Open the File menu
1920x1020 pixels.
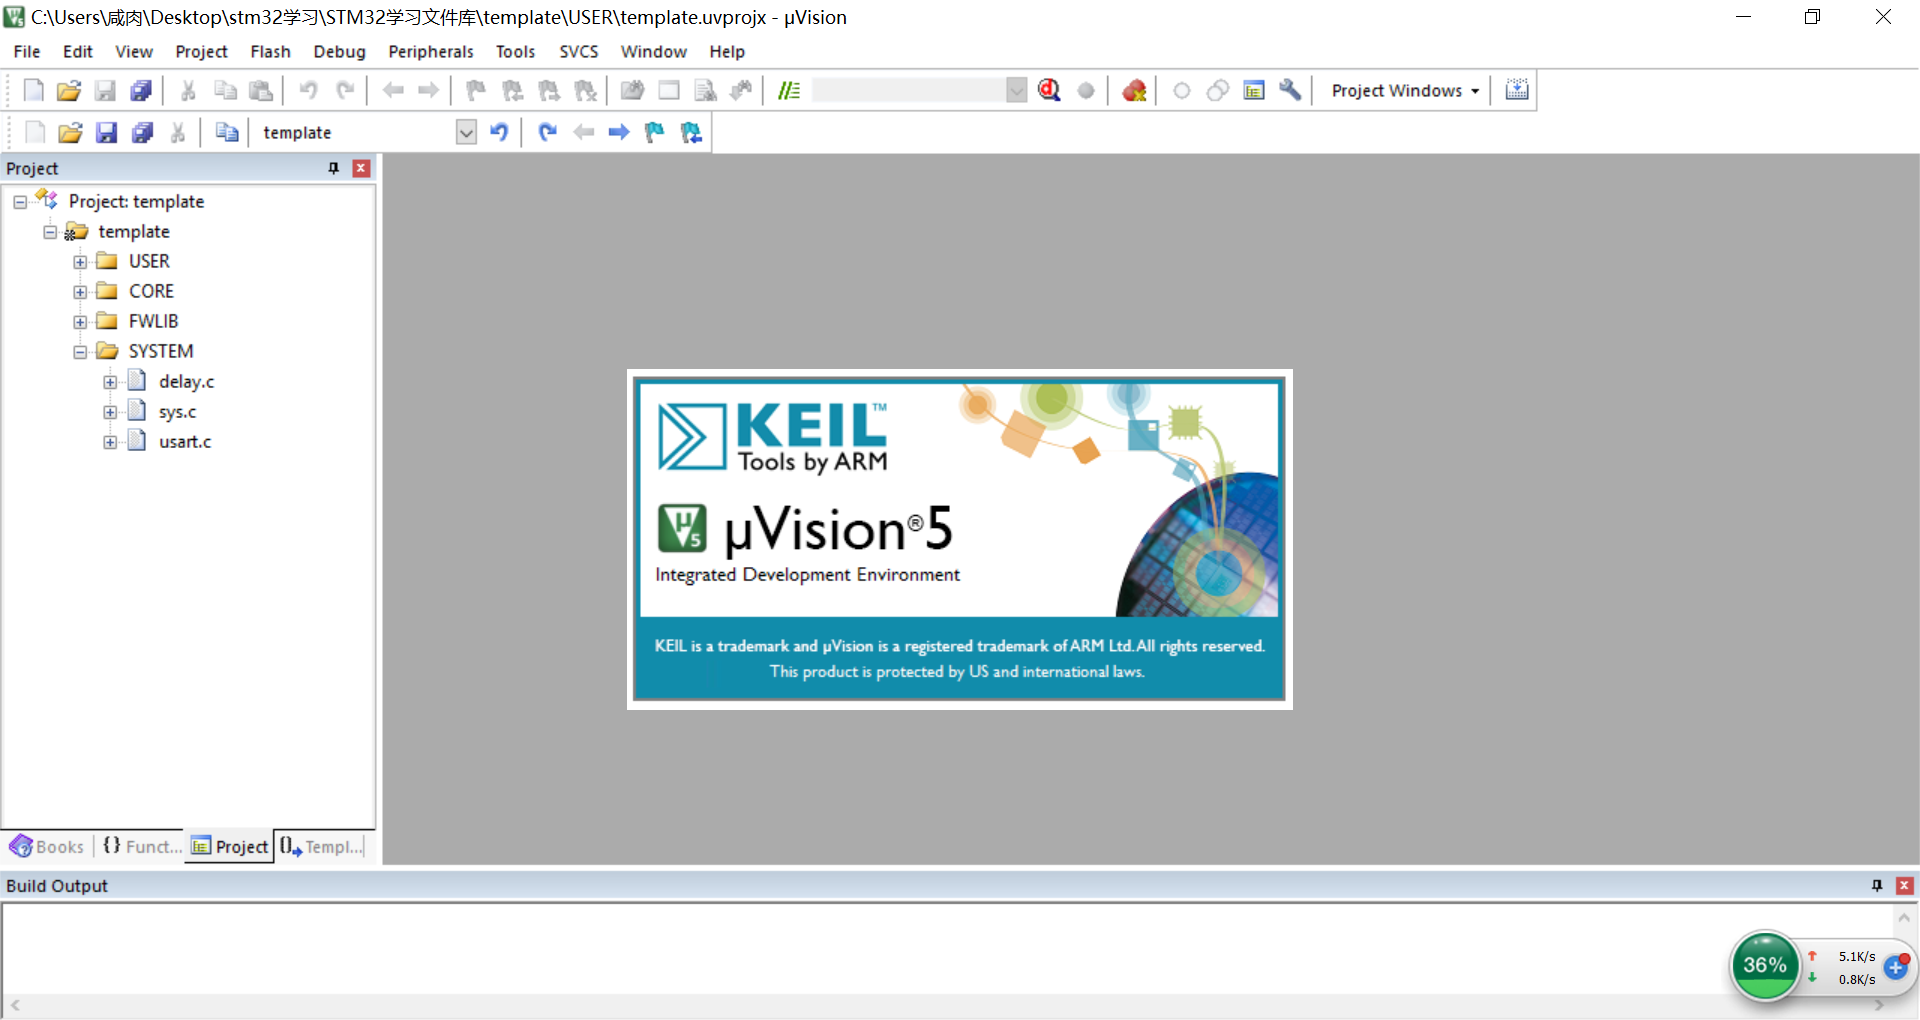[x=27, y=52]
